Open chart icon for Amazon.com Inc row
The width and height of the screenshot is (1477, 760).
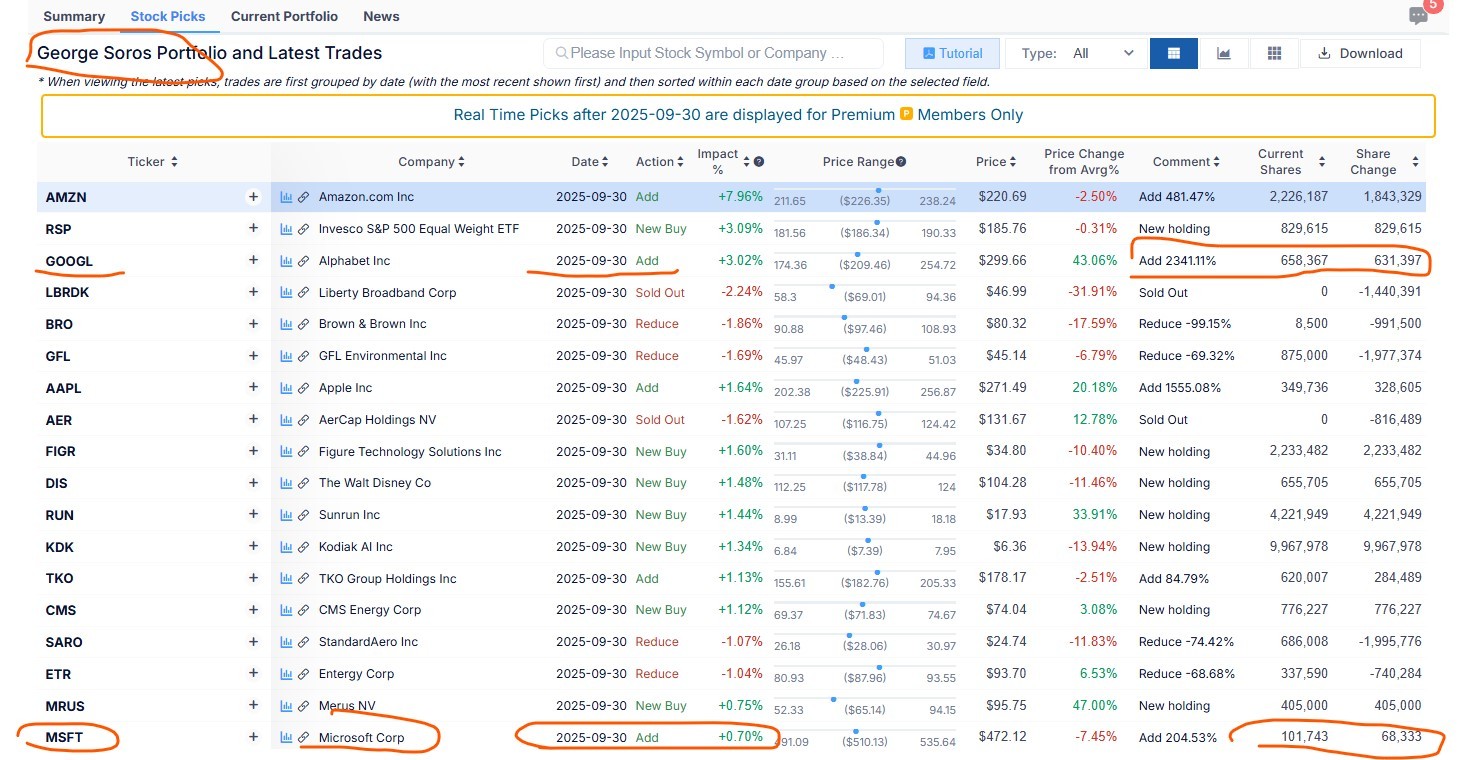[286, 197]
